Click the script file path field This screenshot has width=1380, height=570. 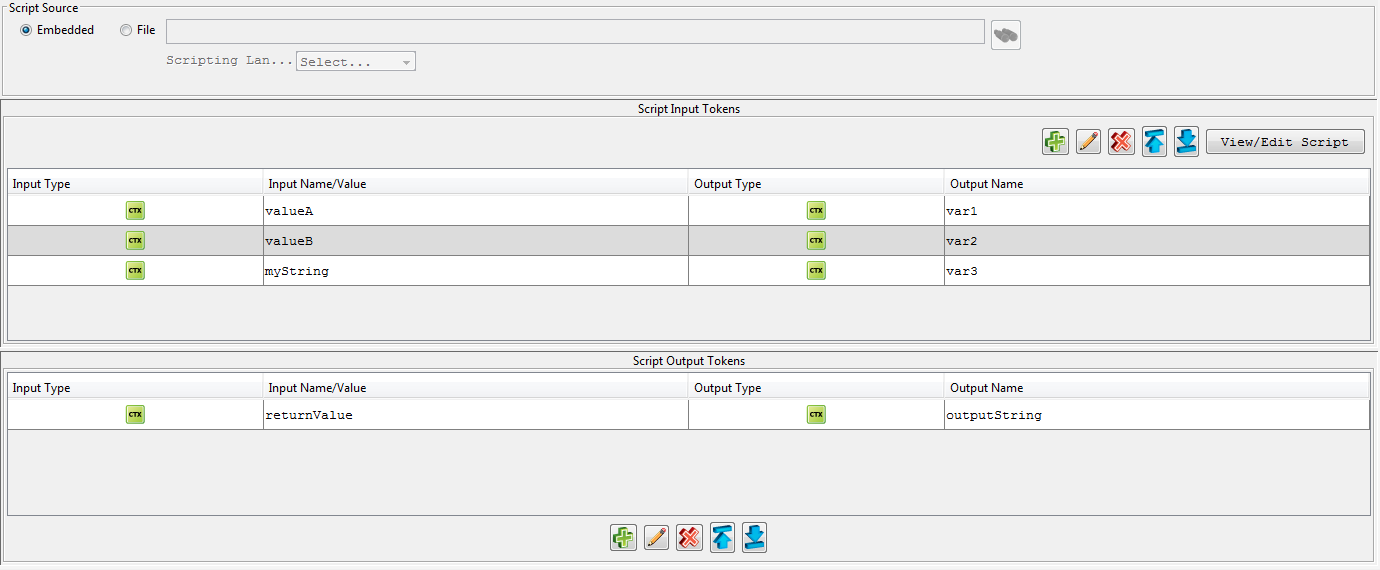[575, 31]
